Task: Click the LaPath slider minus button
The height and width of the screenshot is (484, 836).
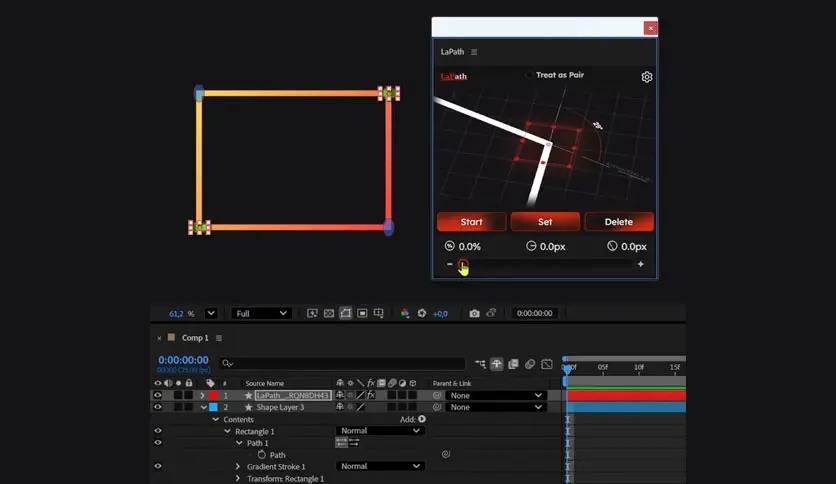Action: (x=449, y=264)
